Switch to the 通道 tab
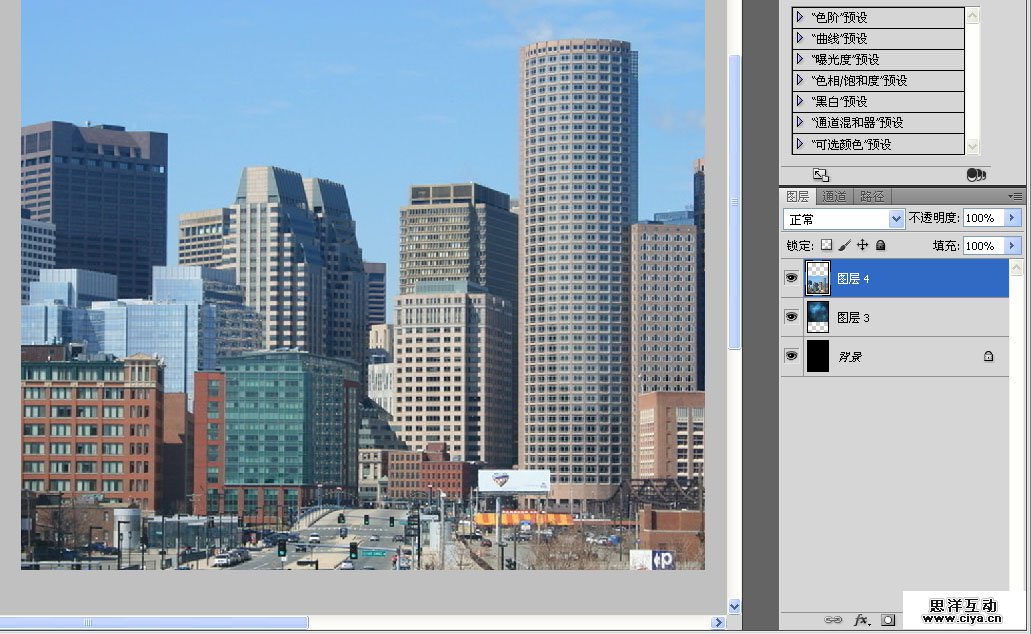The image size is (1031, 634). coord(834,196)
